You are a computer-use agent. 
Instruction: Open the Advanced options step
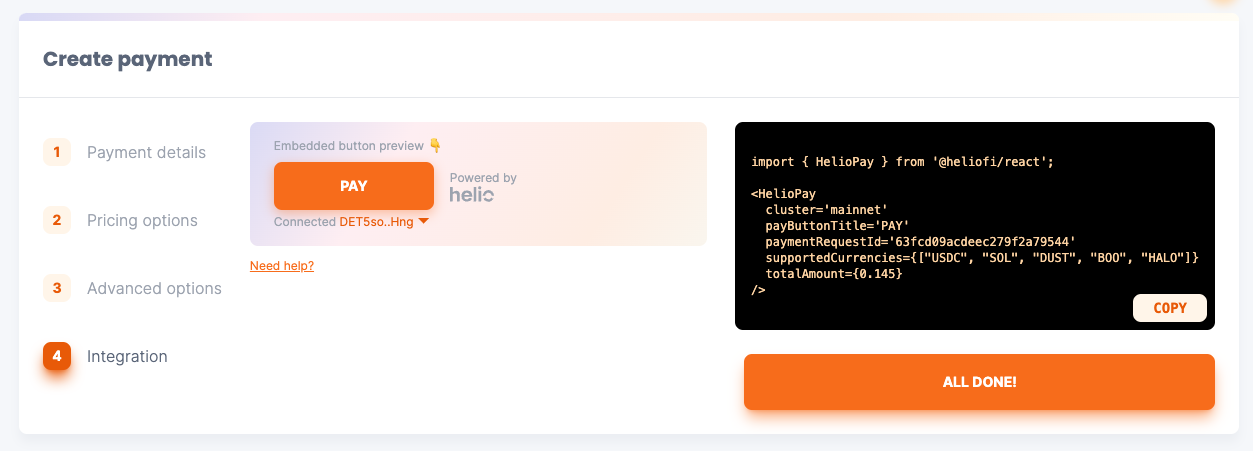point(154,288)
